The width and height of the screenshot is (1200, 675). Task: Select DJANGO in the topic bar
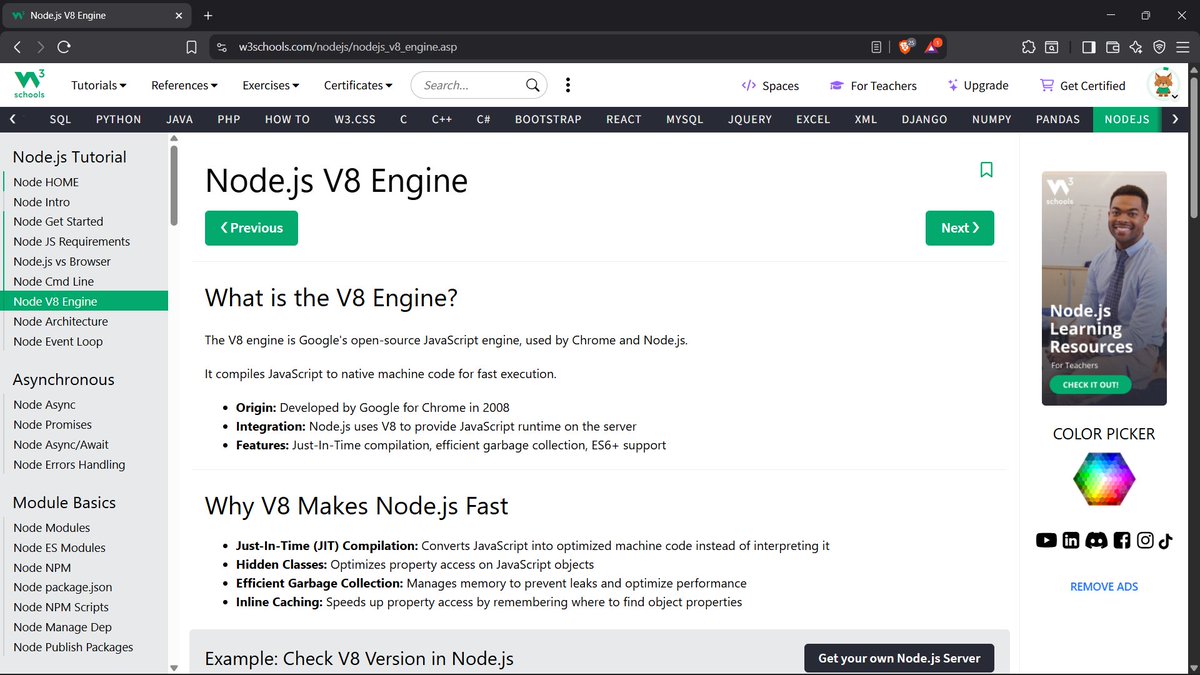click(x=924, y=119)
